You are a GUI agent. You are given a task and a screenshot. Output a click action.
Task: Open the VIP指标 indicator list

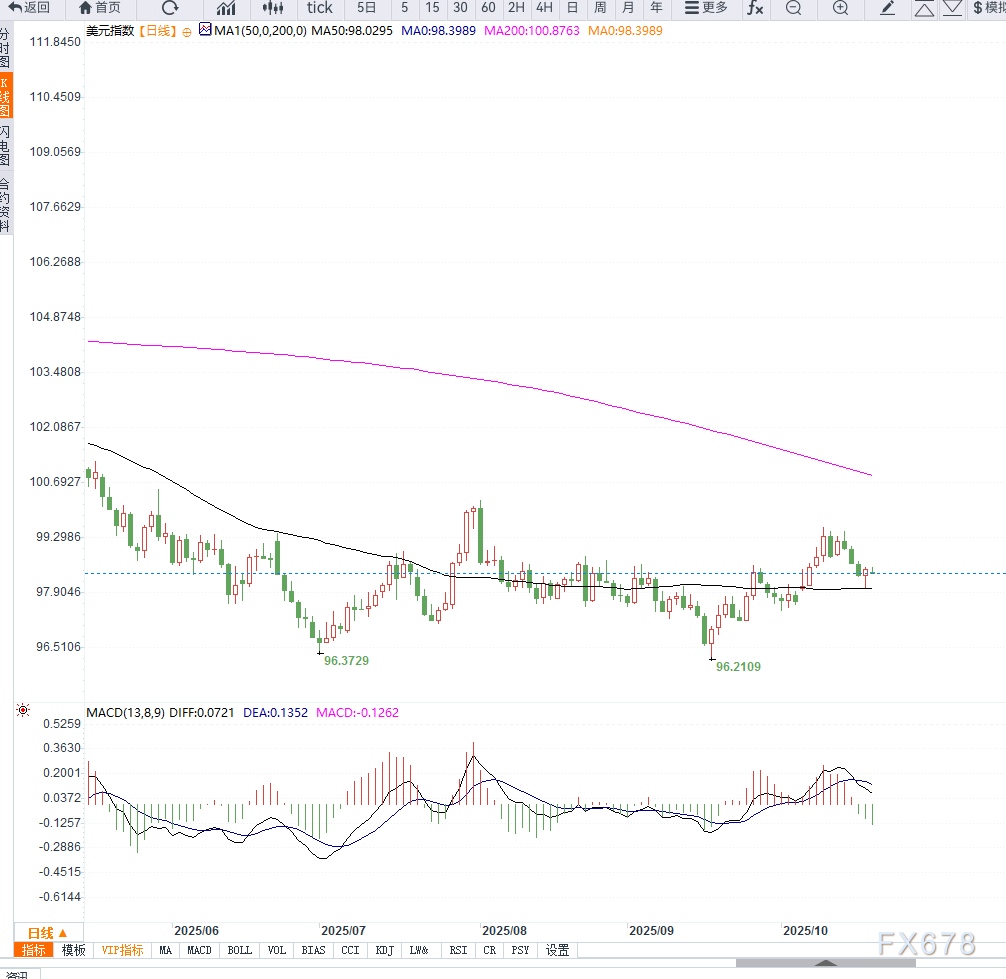click(x=122, y=950)
